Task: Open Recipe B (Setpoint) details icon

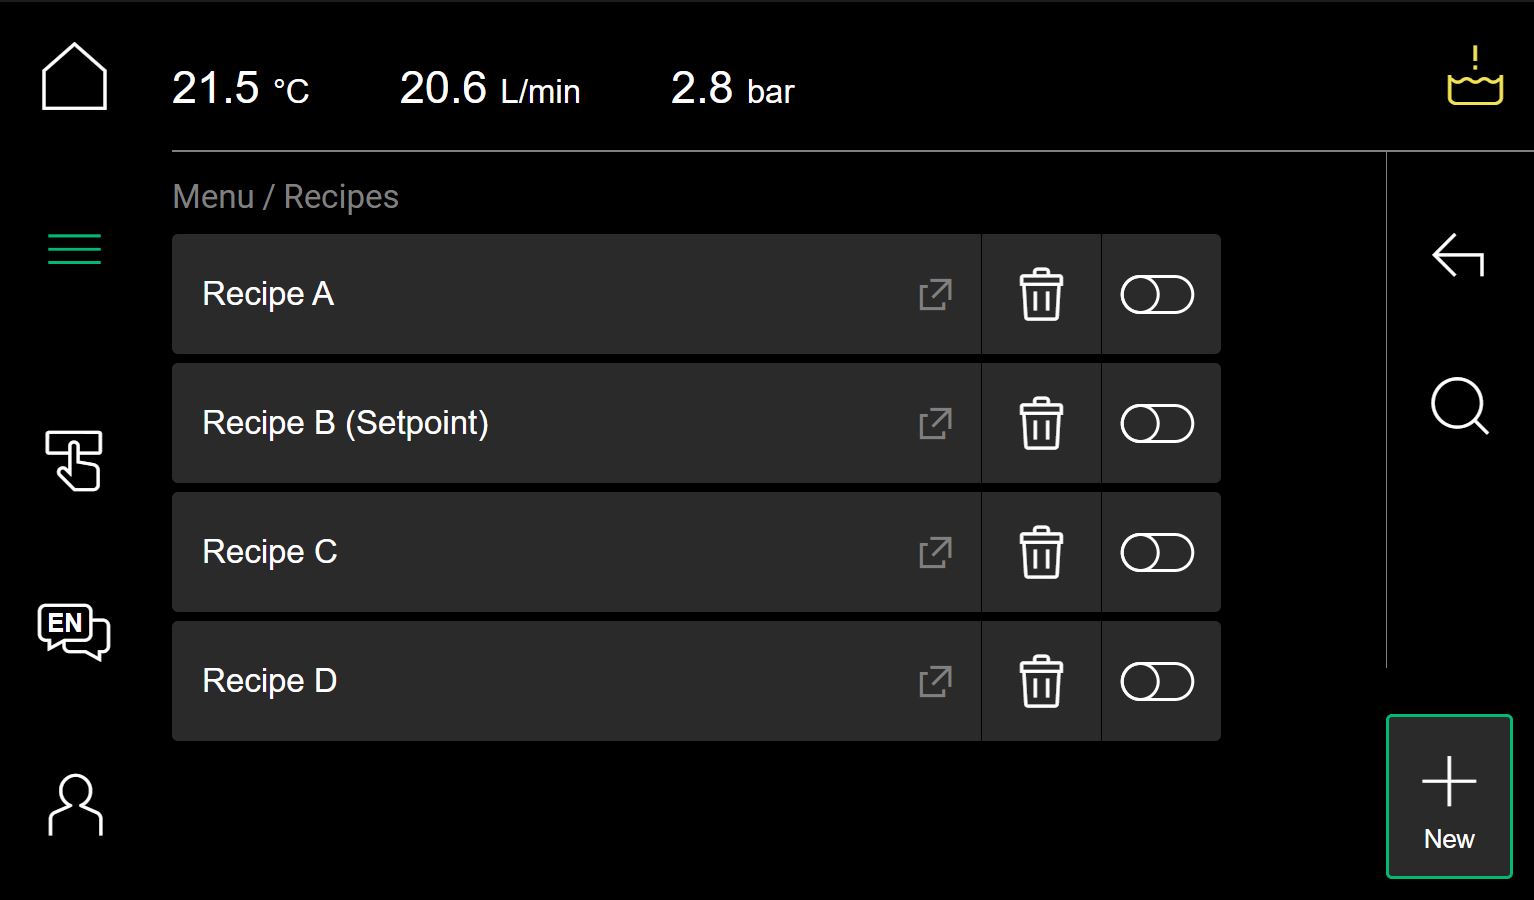Action: (x=935, y=423)
